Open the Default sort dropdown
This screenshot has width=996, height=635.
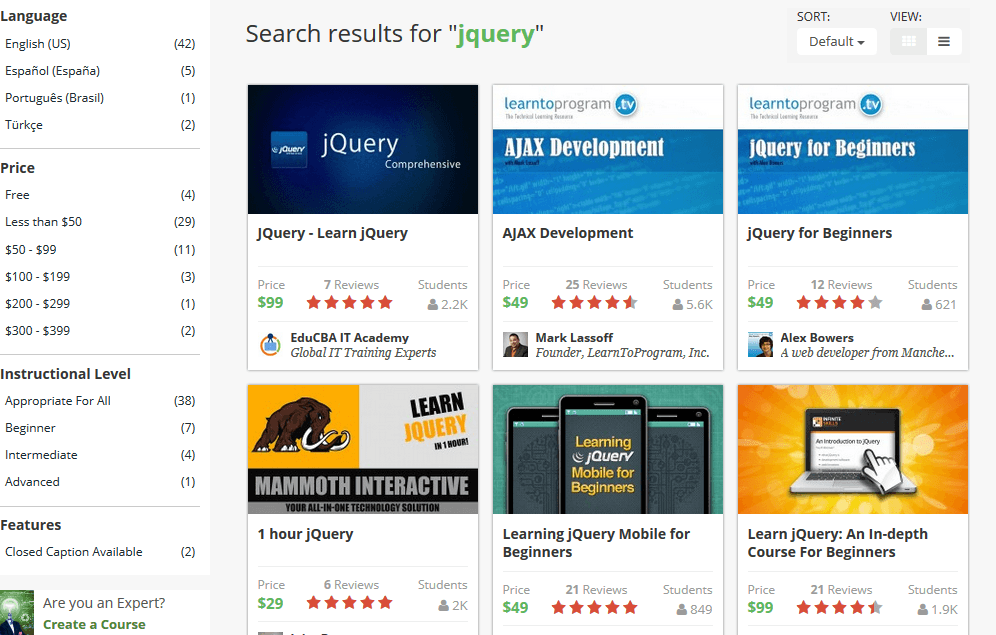pos(837,41)
